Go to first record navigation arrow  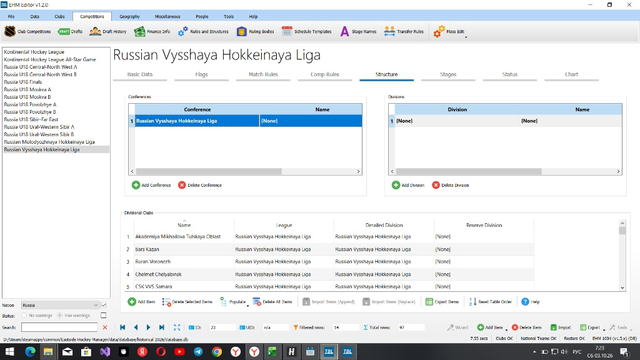point(122,327)
